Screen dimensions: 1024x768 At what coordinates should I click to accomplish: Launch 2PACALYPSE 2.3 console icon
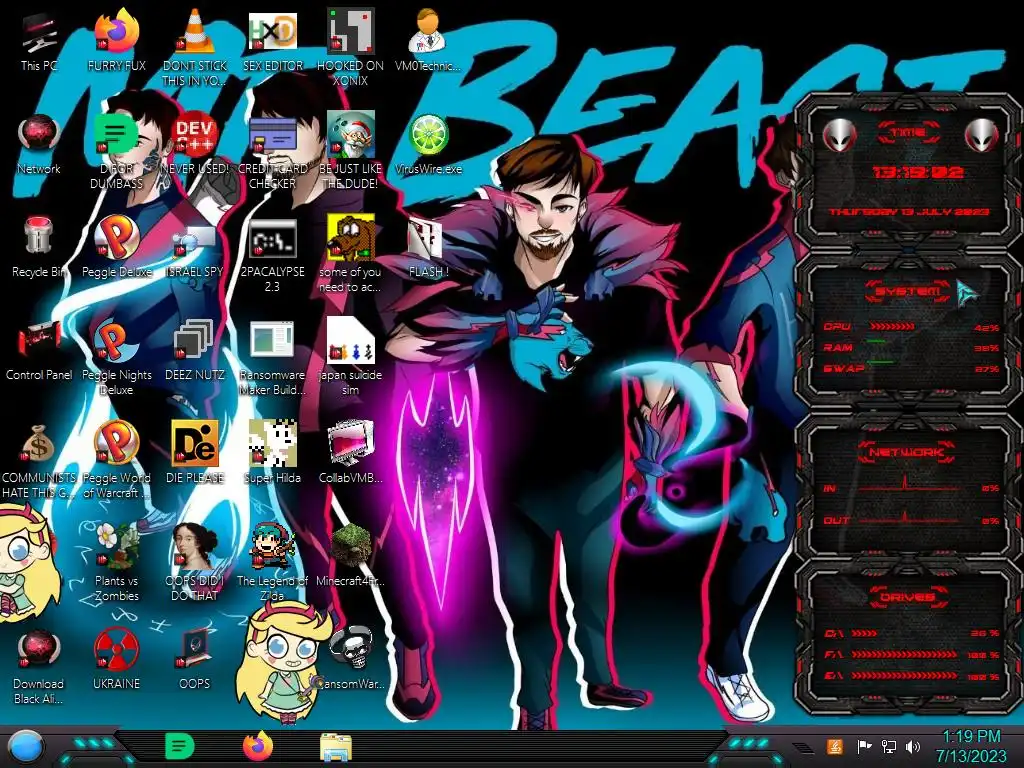(x=272, y=255)
